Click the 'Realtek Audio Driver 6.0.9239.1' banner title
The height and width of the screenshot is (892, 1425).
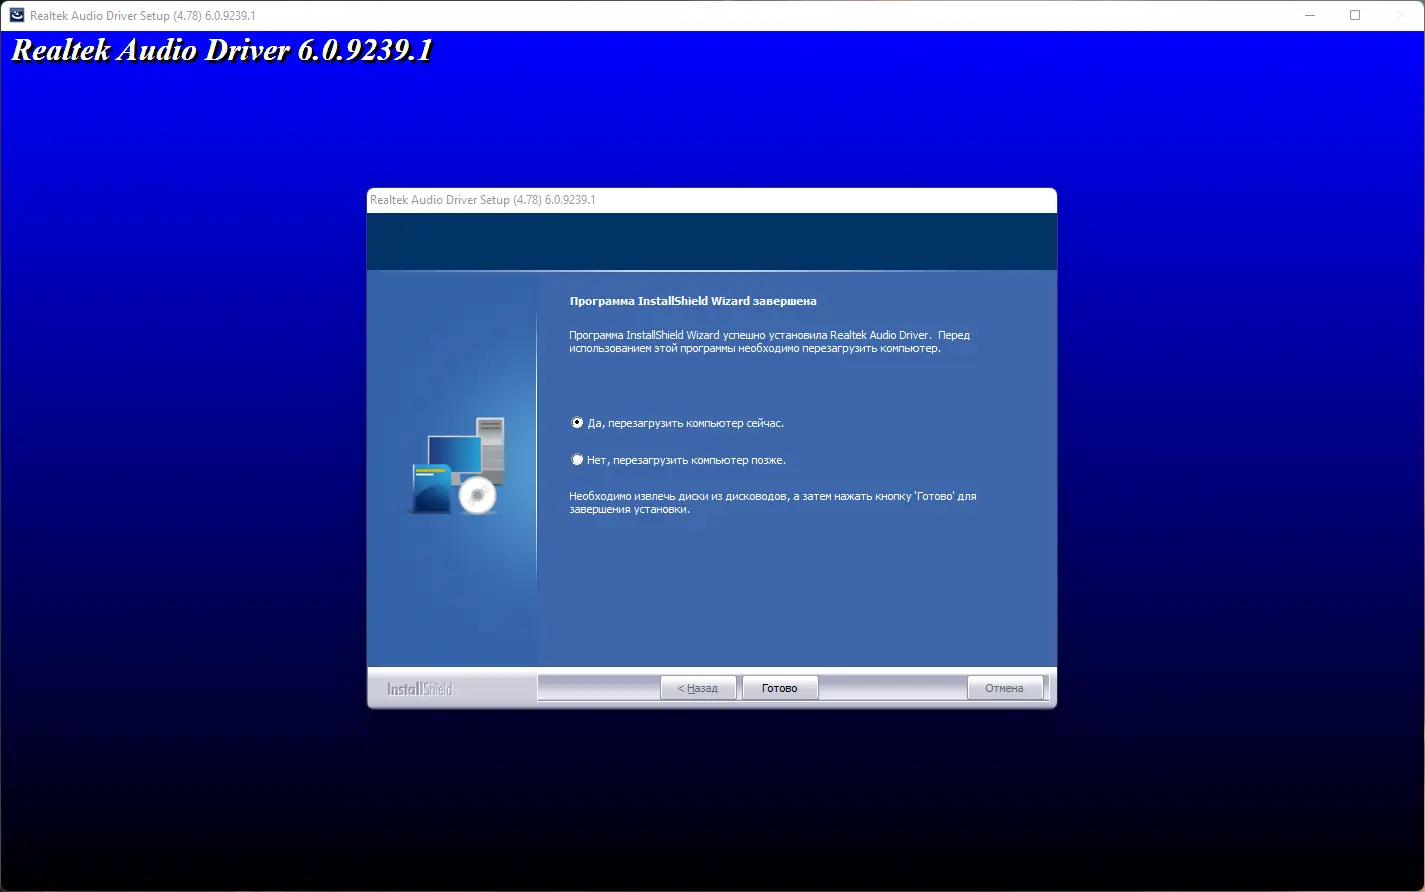222,51
